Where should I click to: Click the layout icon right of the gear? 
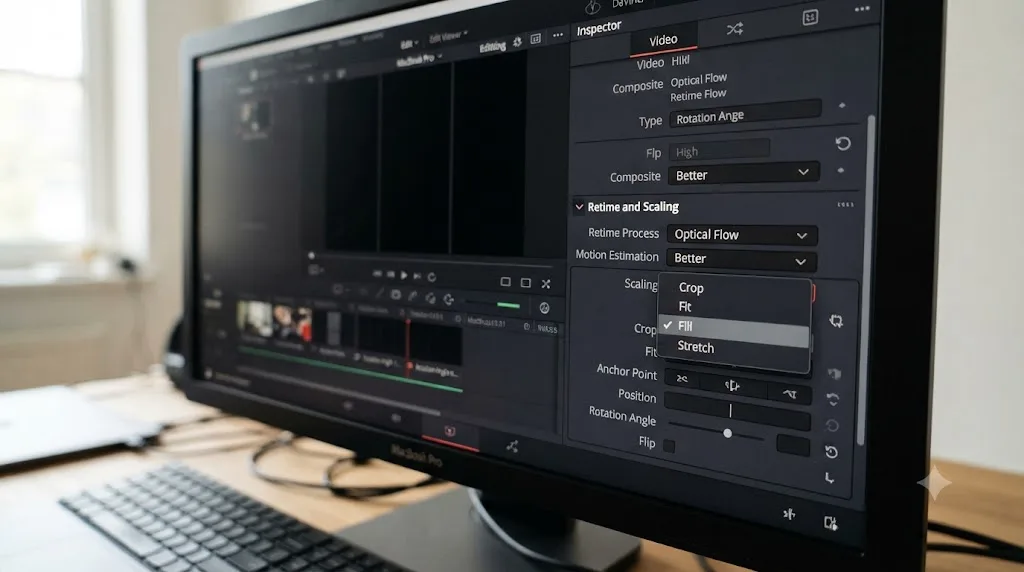tap(536, 39)
